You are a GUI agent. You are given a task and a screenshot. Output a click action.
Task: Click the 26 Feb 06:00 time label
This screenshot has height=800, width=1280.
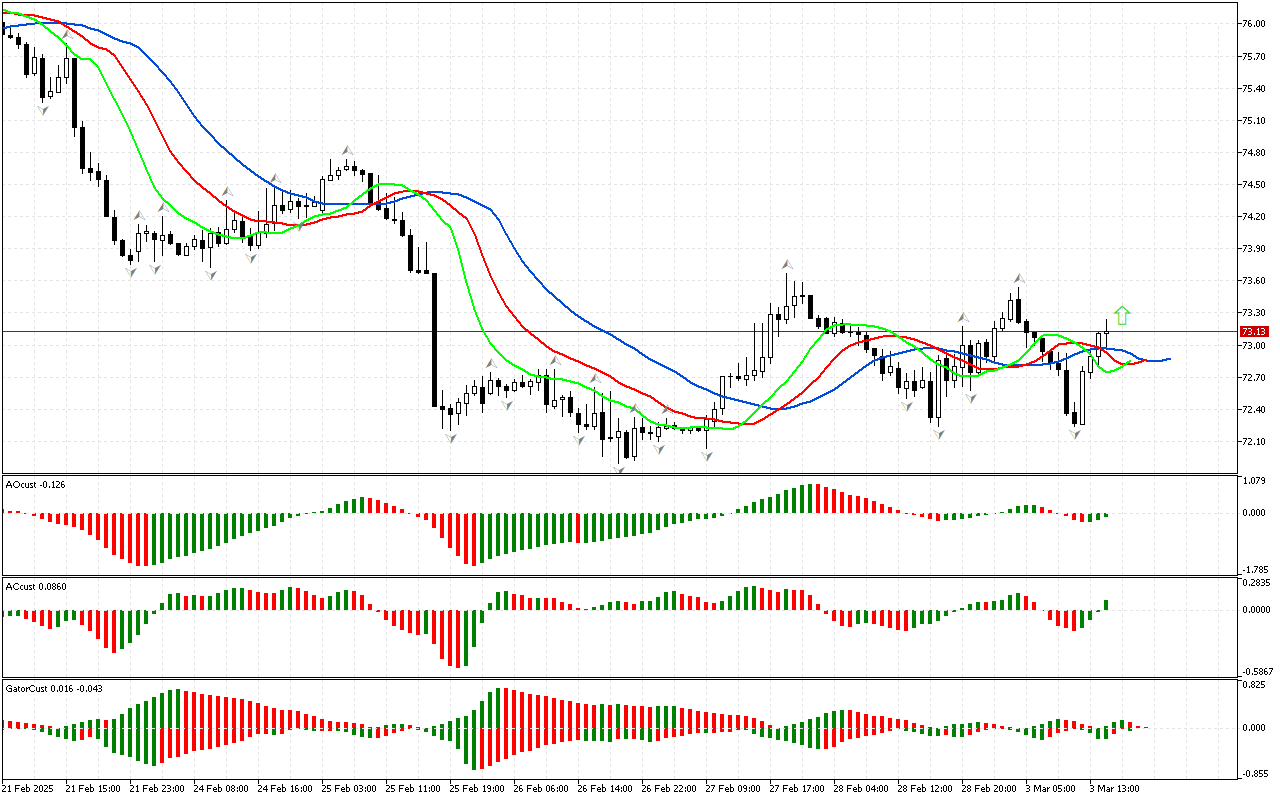(x=541, y=789)
